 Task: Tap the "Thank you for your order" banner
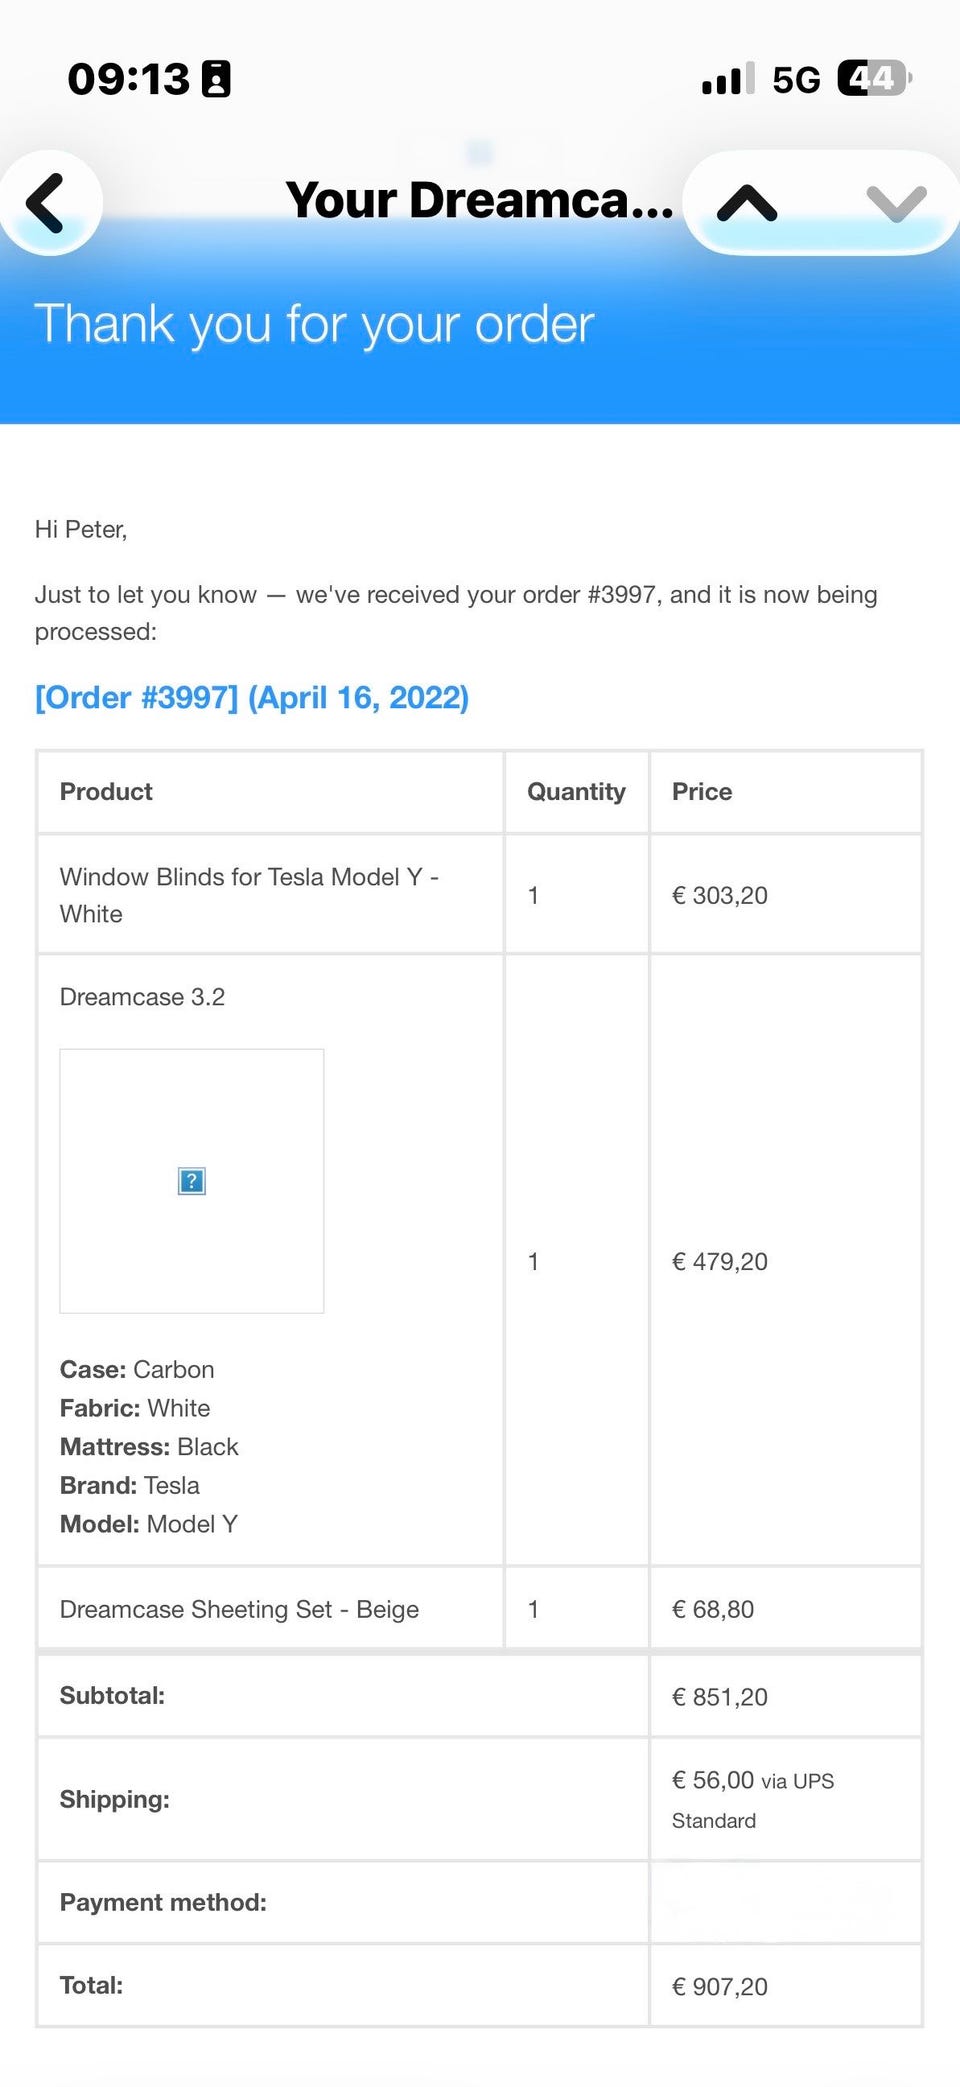point(314,325)
